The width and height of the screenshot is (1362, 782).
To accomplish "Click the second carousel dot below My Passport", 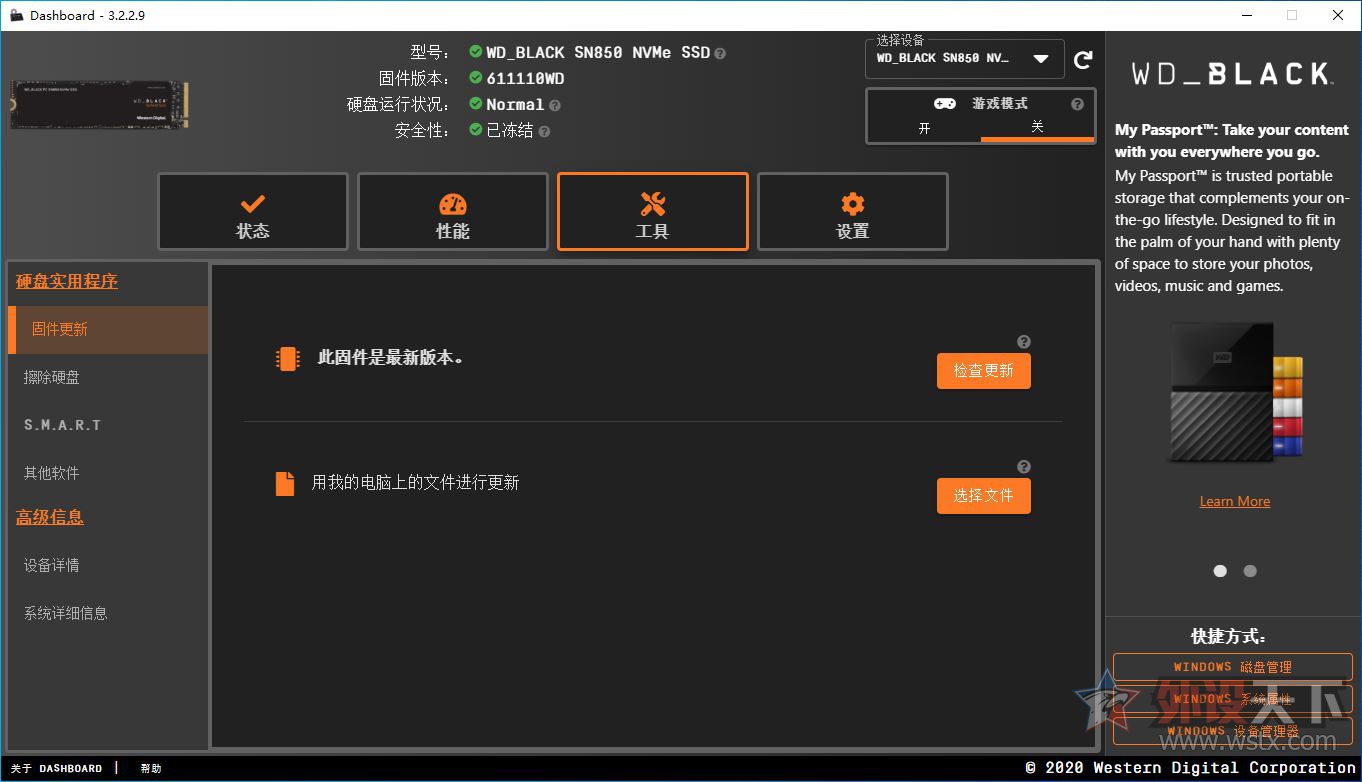I will [x=1250, y=571].
